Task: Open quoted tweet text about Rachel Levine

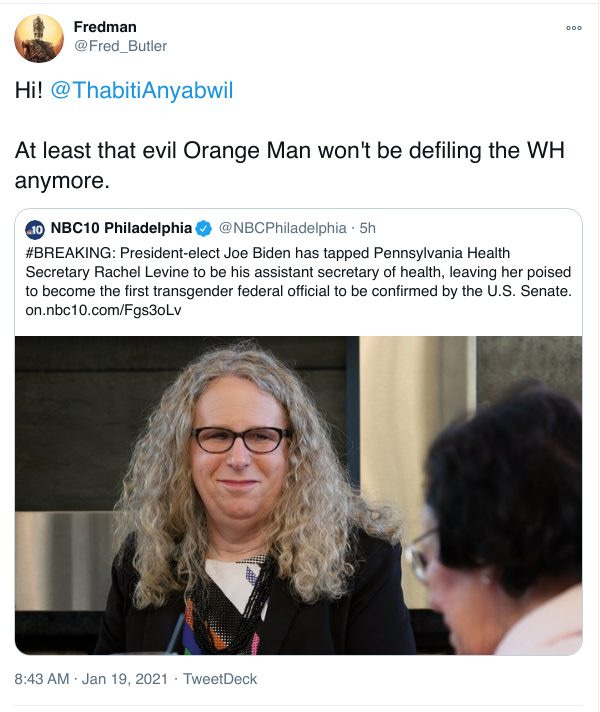Action: pos(298,272)
